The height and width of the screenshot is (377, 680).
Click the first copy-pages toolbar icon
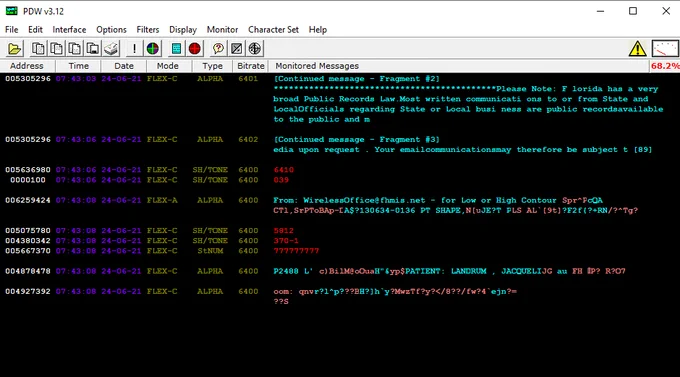[x=38, y=49]
